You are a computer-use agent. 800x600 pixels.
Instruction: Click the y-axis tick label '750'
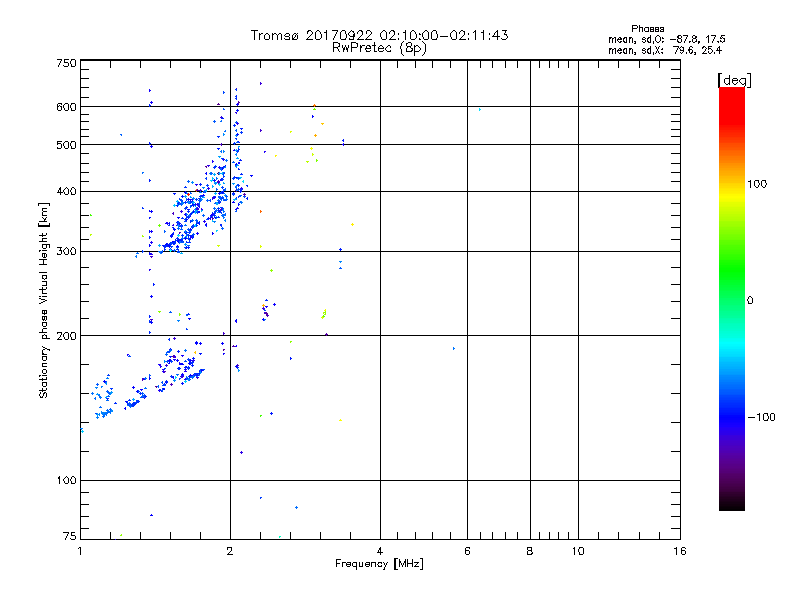click(66, 63)
